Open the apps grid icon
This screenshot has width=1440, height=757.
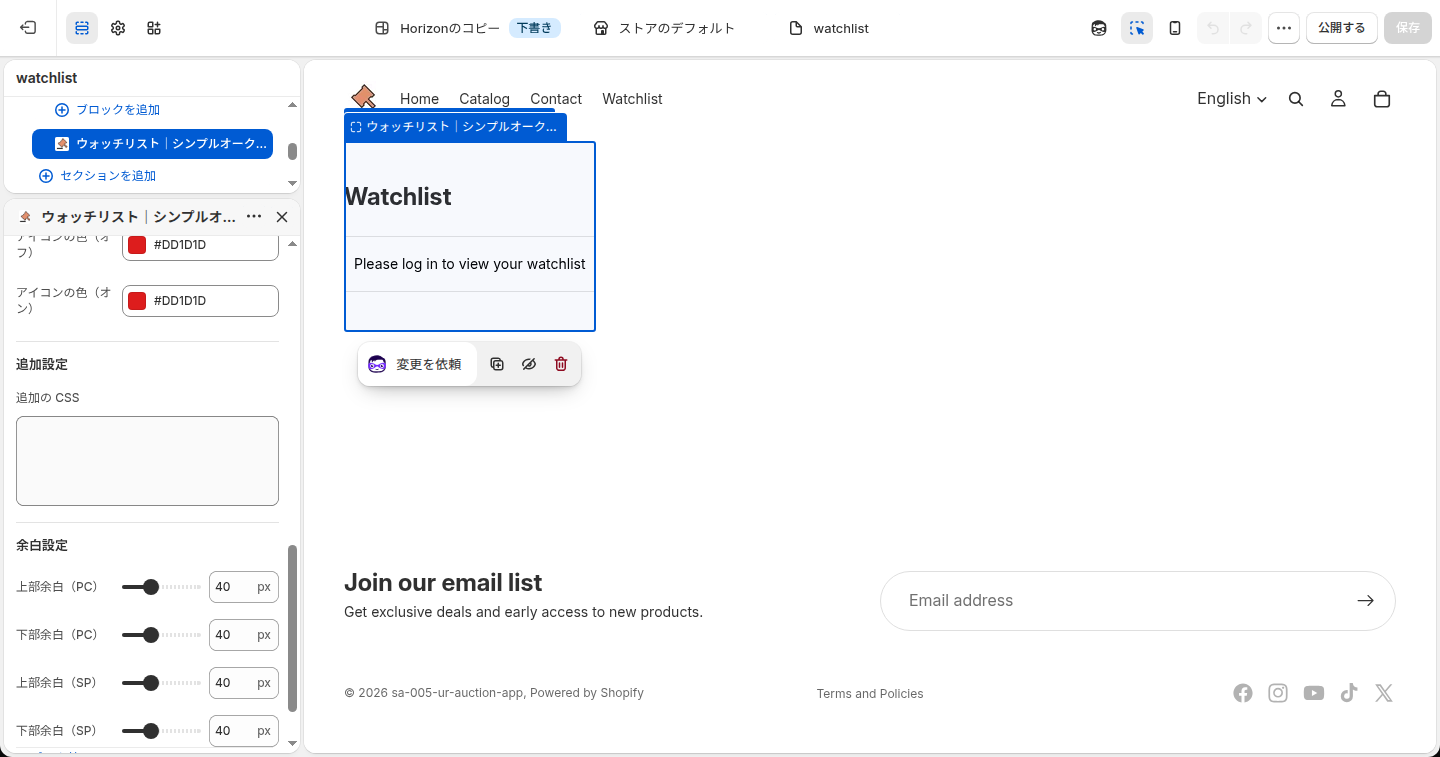point(154,28)
